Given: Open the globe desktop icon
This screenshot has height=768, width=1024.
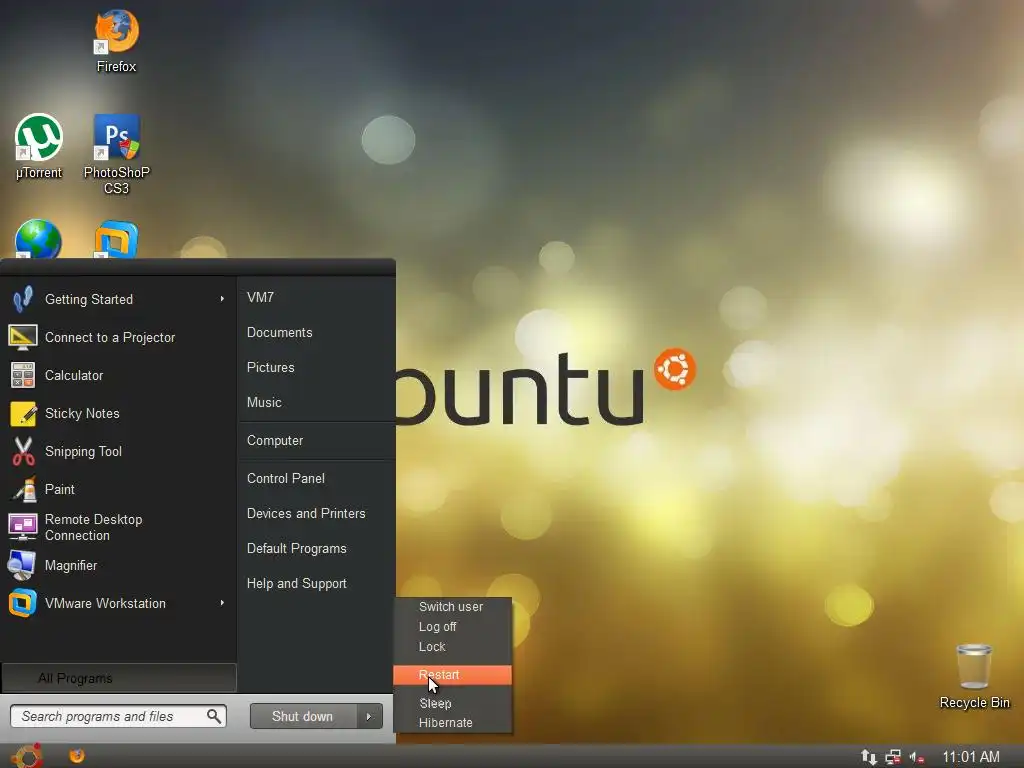Looking at the screenshot, I should point(38,239).
